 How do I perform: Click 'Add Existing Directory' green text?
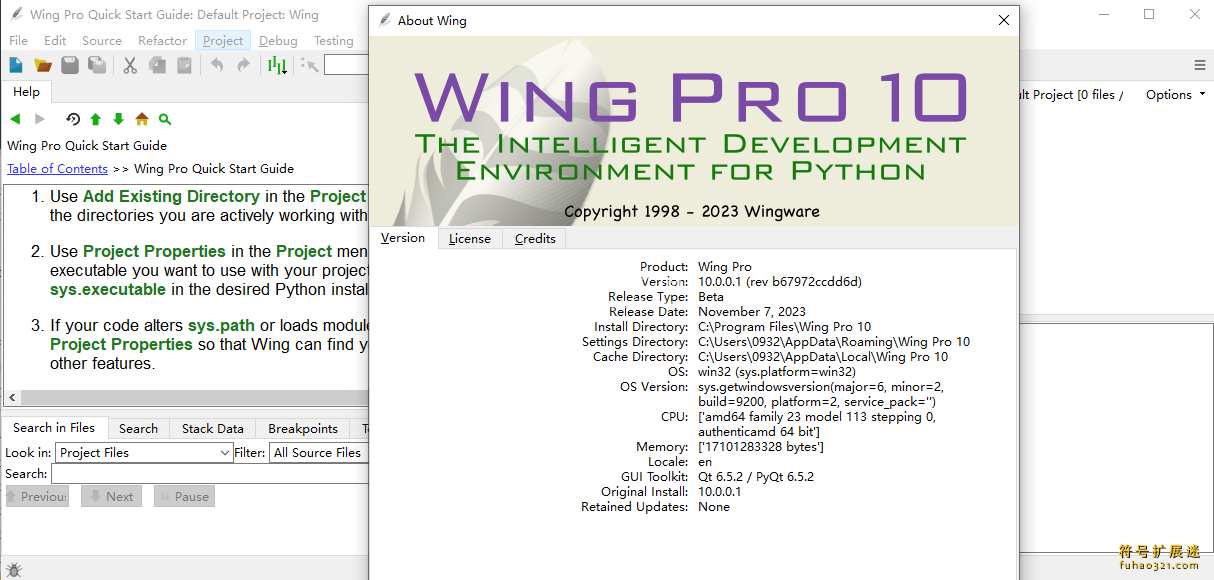[171, 196]
